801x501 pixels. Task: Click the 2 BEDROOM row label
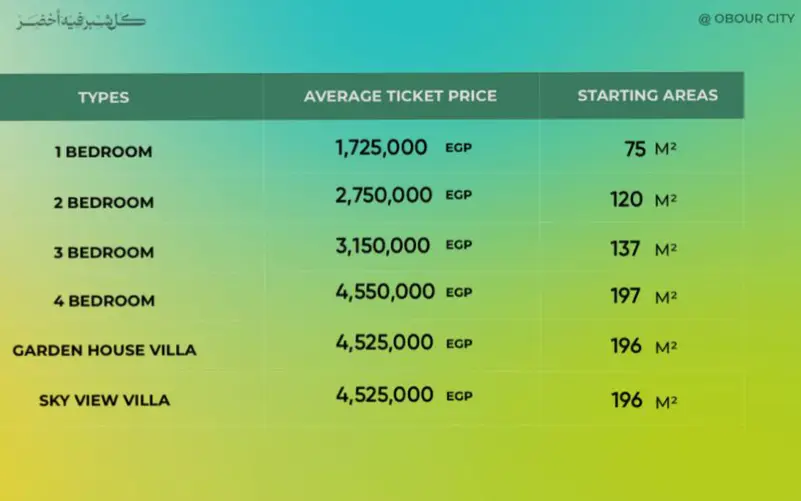point(104,202)
